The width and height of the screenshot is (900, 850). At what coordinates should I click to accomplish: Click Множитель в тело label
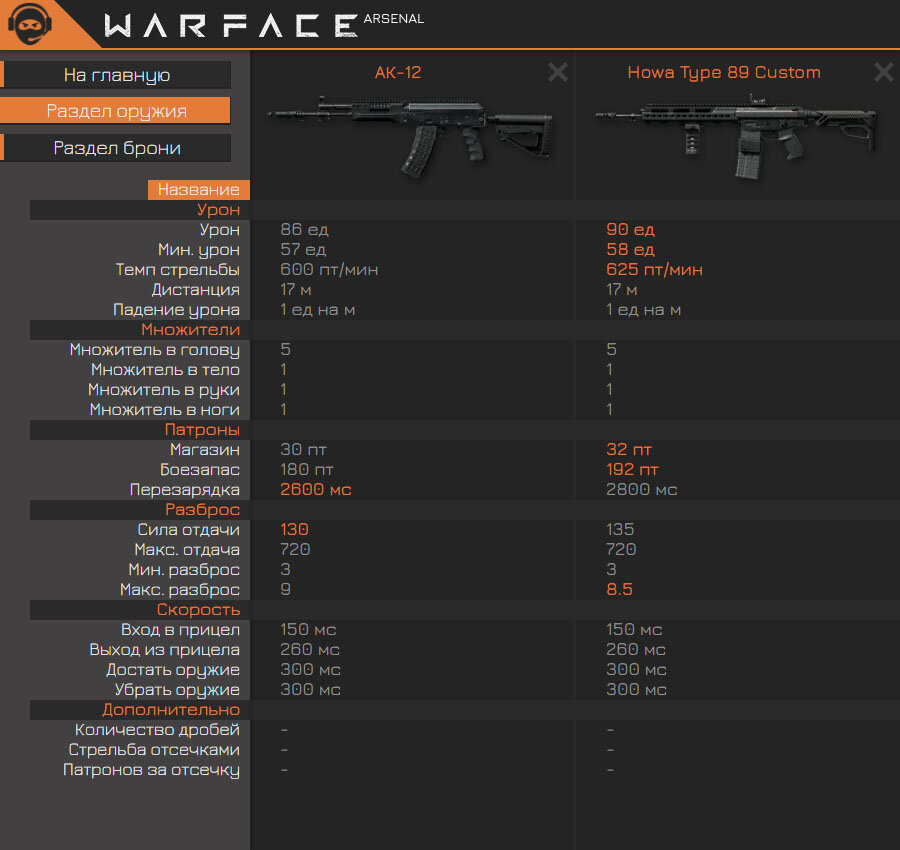(165, 370)
